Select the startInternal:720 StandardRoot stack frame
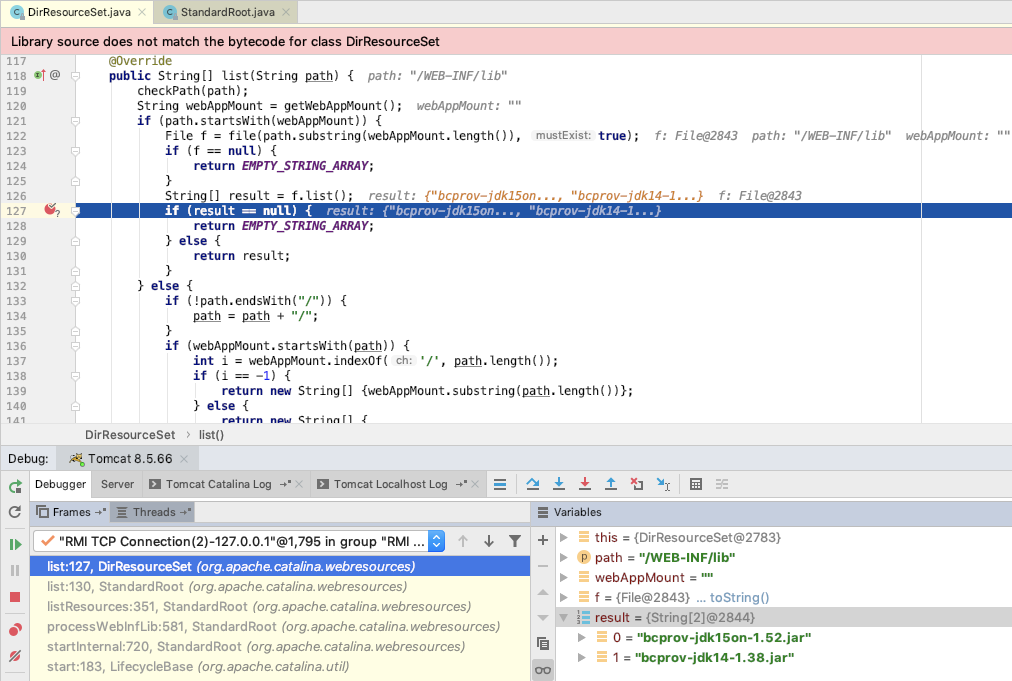The image size is (1012, 681). point(280,646)
